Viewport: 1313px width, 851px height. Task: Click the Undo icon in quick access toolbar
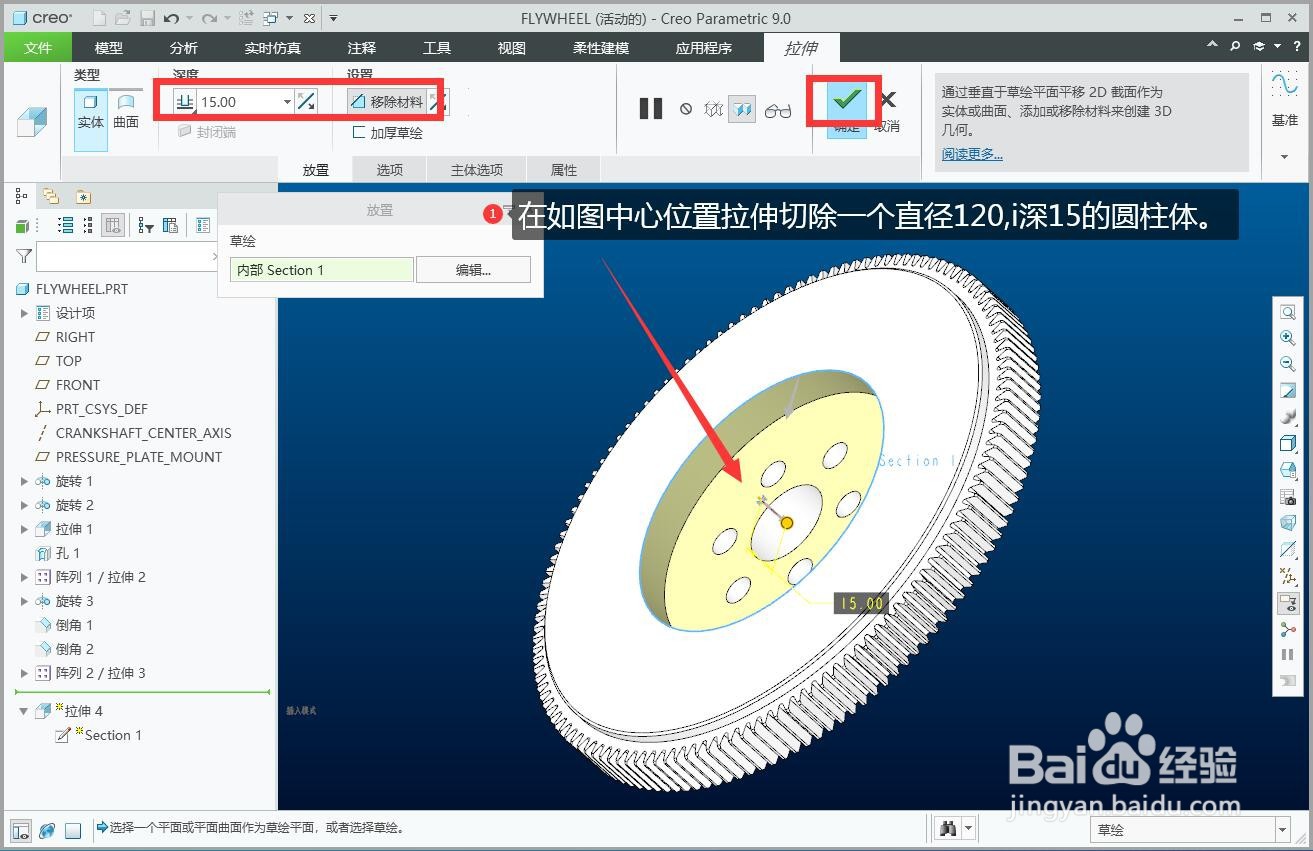click(x=171, y=18)
